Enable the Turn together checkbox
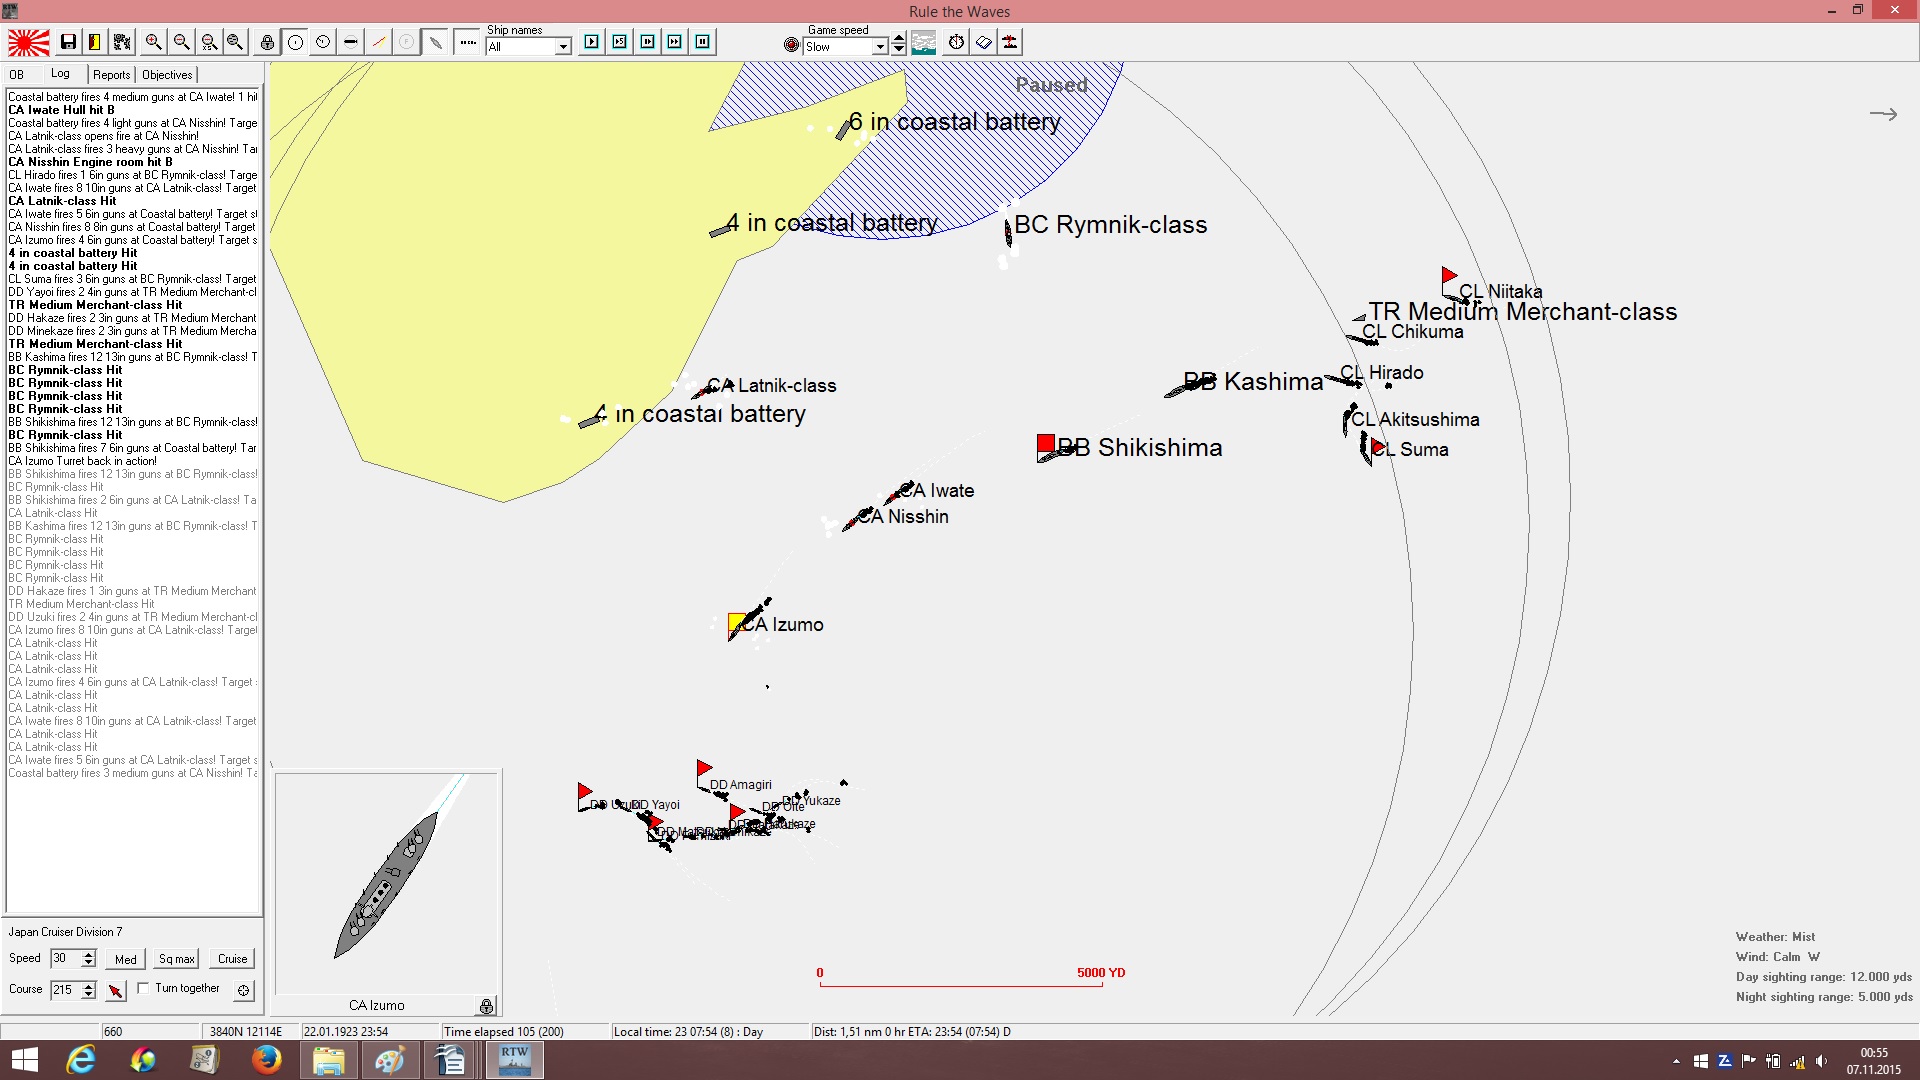 tap(143, 988)
